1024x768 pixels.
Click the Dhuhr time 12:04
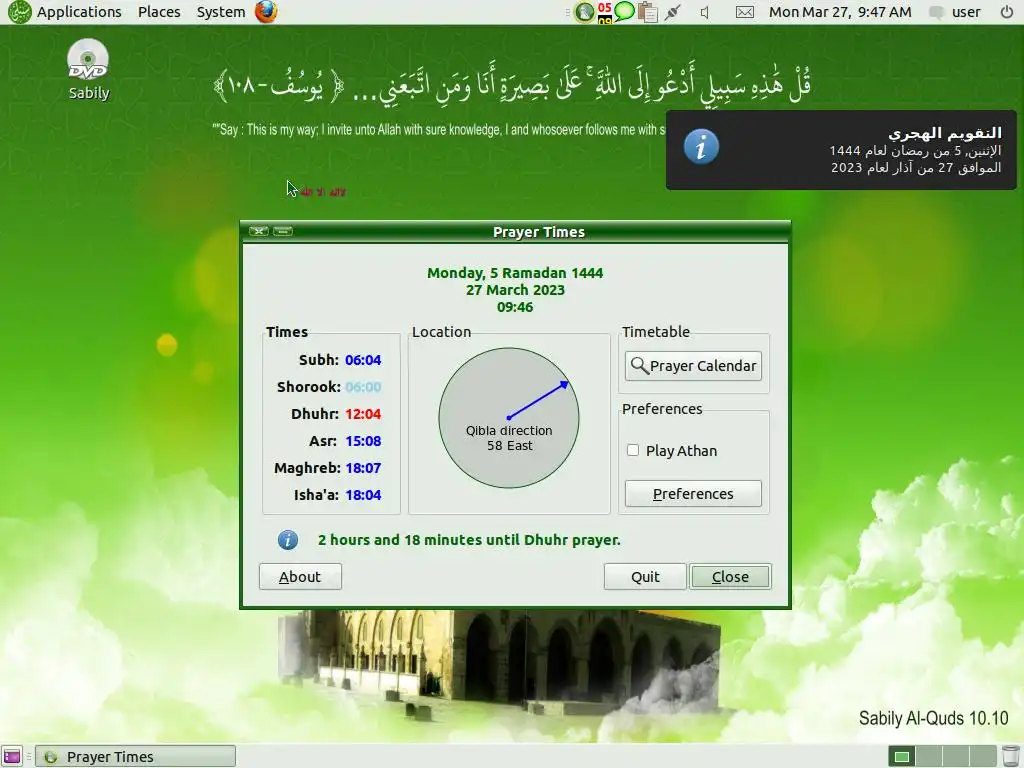point(363,414)
